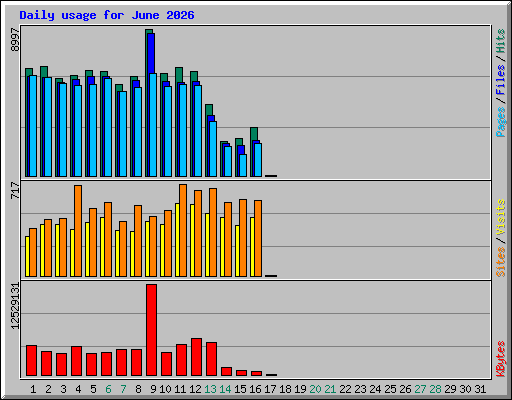512x400 pixels.
Task: Click day label 1 on x-axis
Action: [x=33, y=389]
